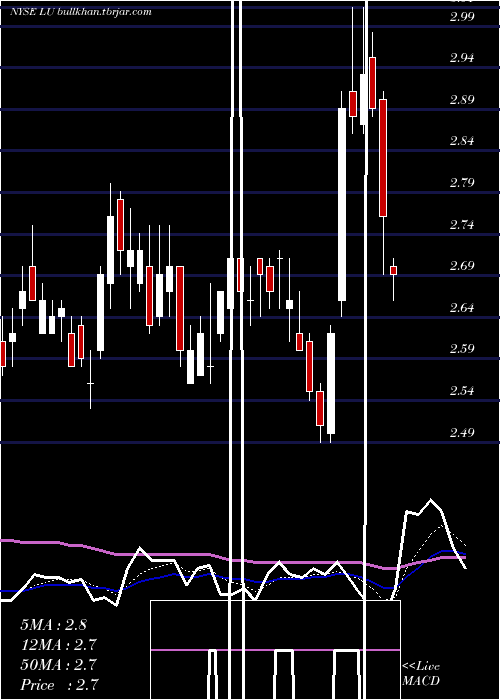Select the 2.69 price axis label
The image size is (500, 700).
coord(462,266)
